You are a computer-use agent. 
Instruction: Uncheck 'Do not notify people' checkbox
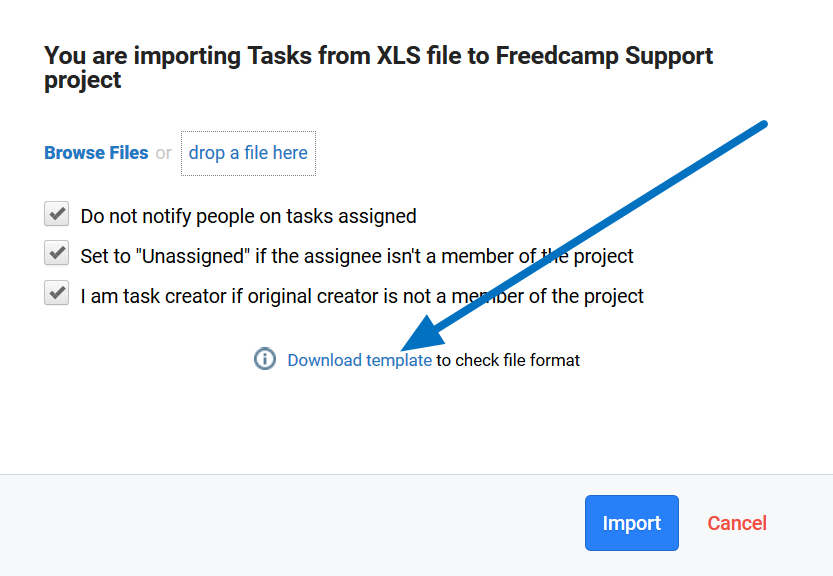pyautogui.click(x=57, y=215)
